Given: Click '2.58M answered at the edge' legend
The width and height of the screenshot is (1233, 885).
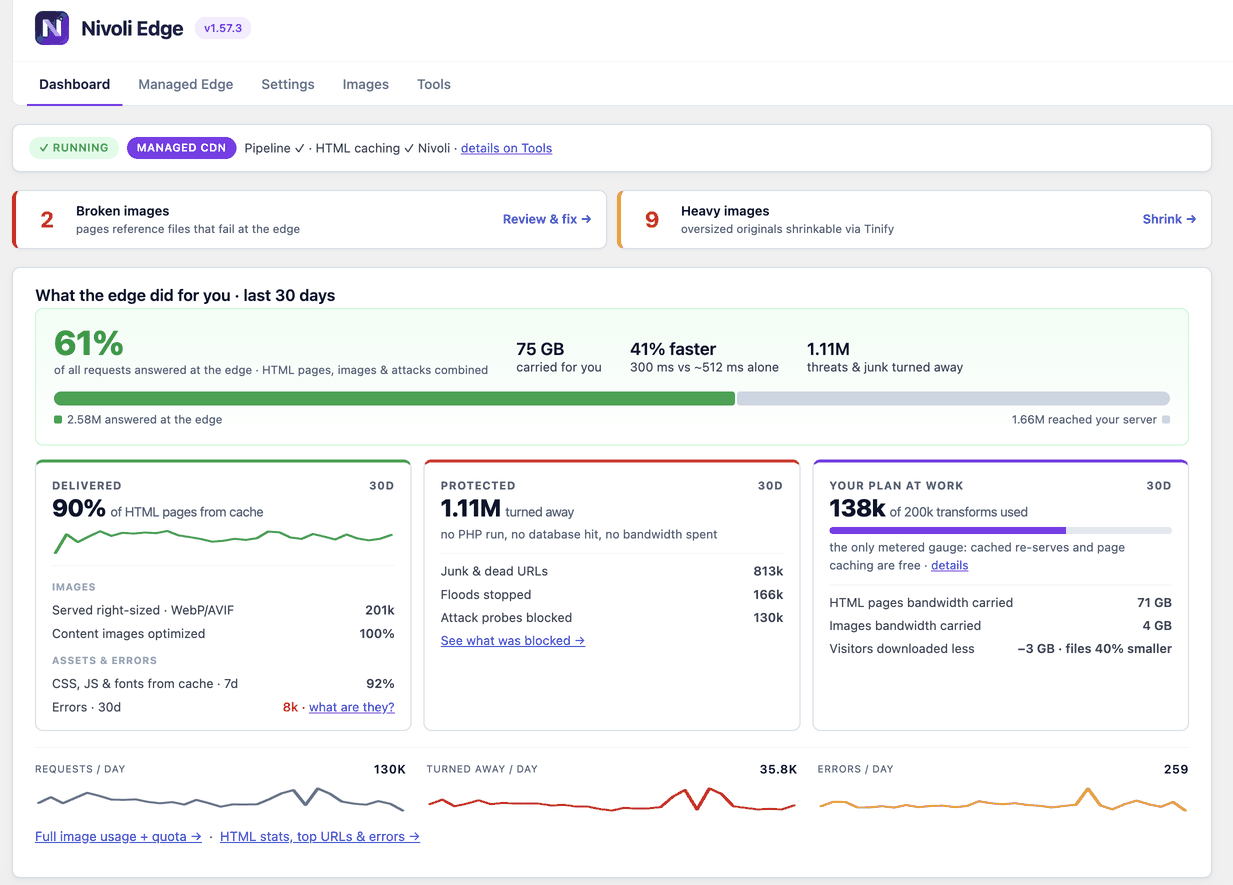Looking at the screenshot, I should pos(138,420).
